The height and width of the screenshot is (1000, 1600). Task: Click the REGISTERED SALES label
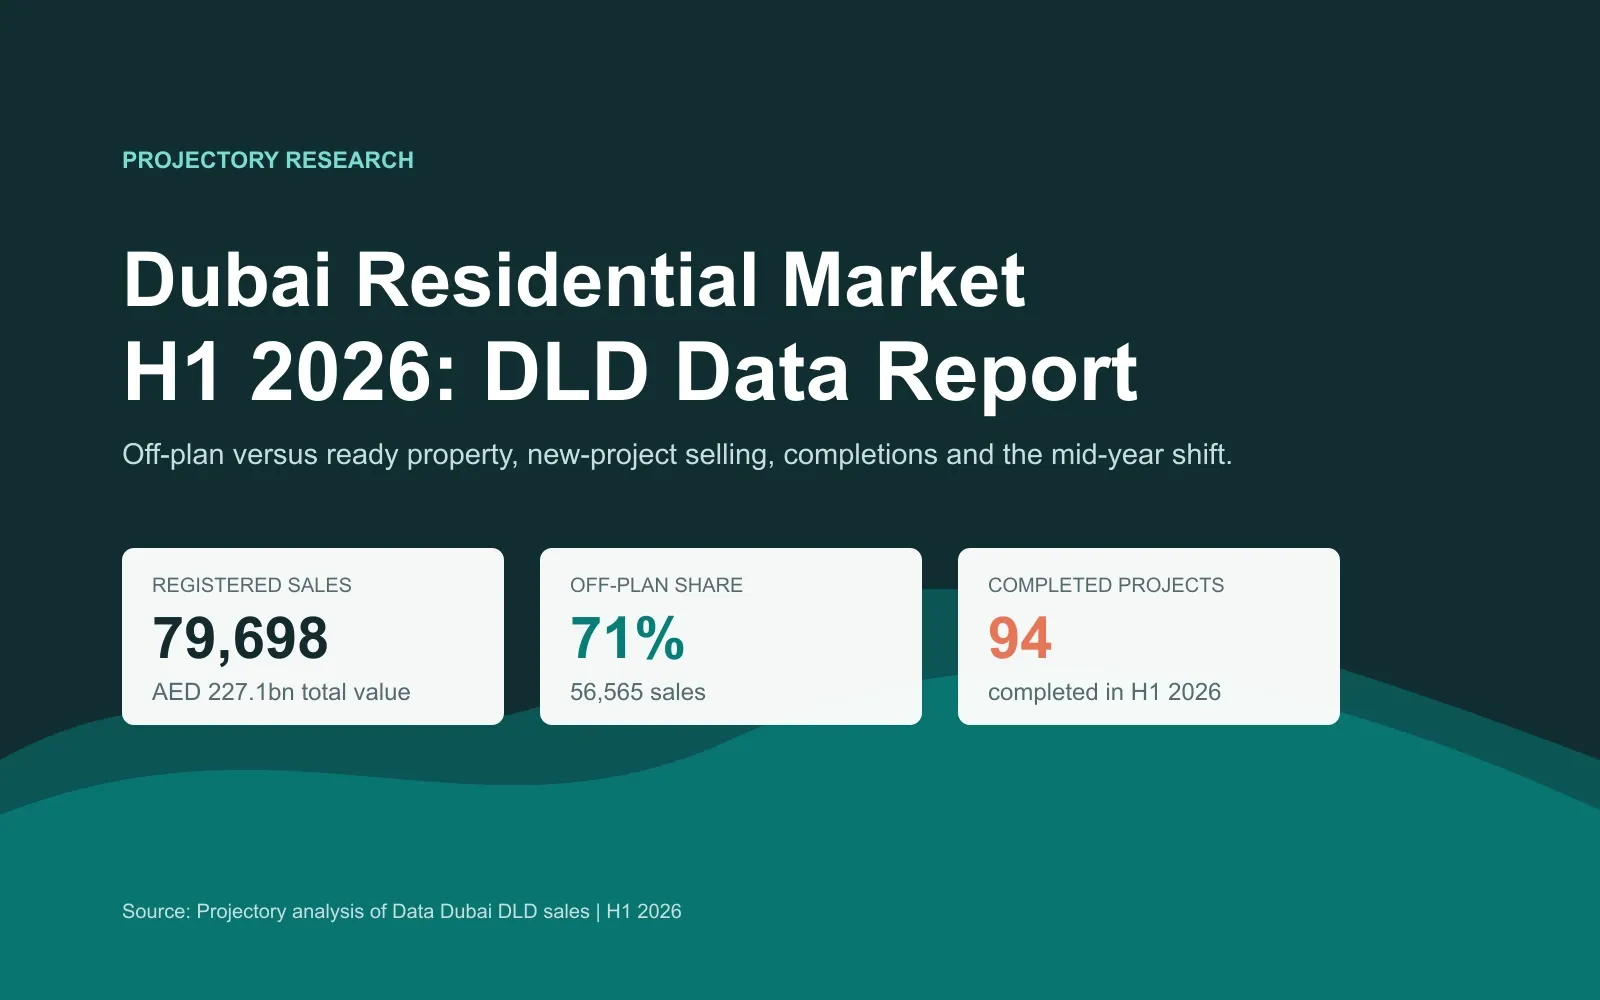(x=252, y=585)
